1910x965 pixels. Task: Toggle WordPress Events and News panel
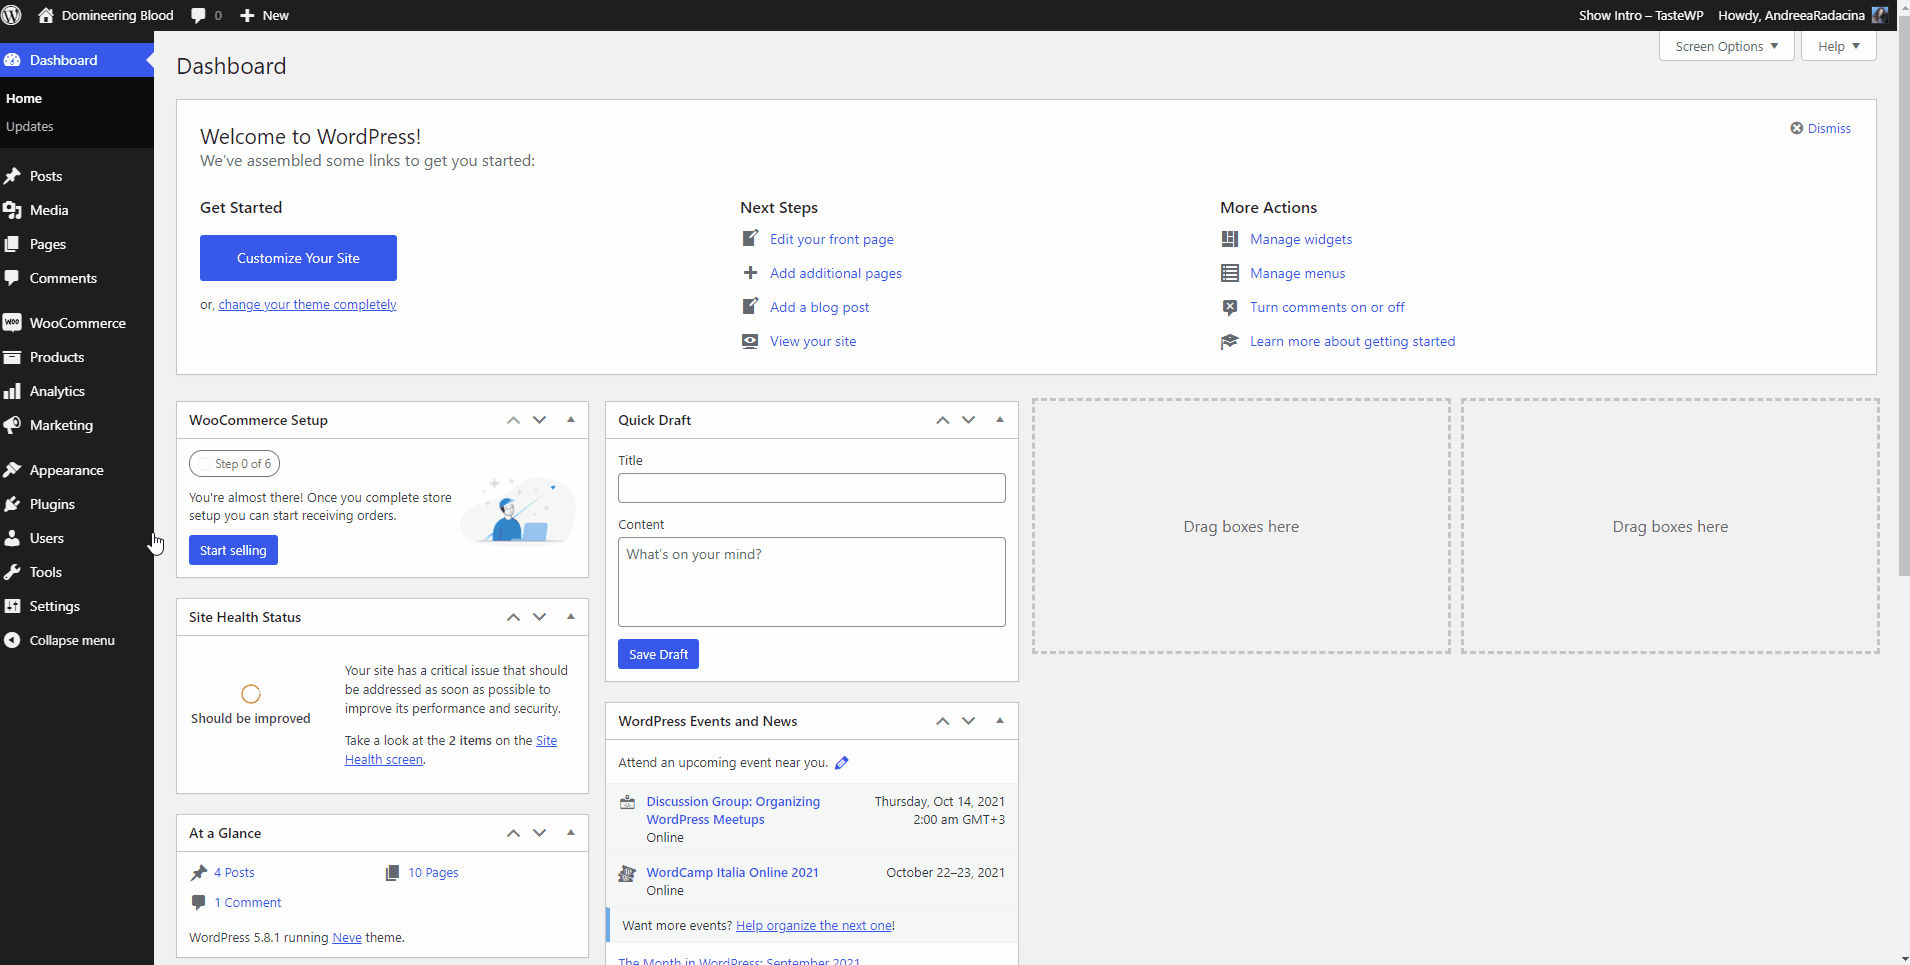click(x=1000, y=721)
